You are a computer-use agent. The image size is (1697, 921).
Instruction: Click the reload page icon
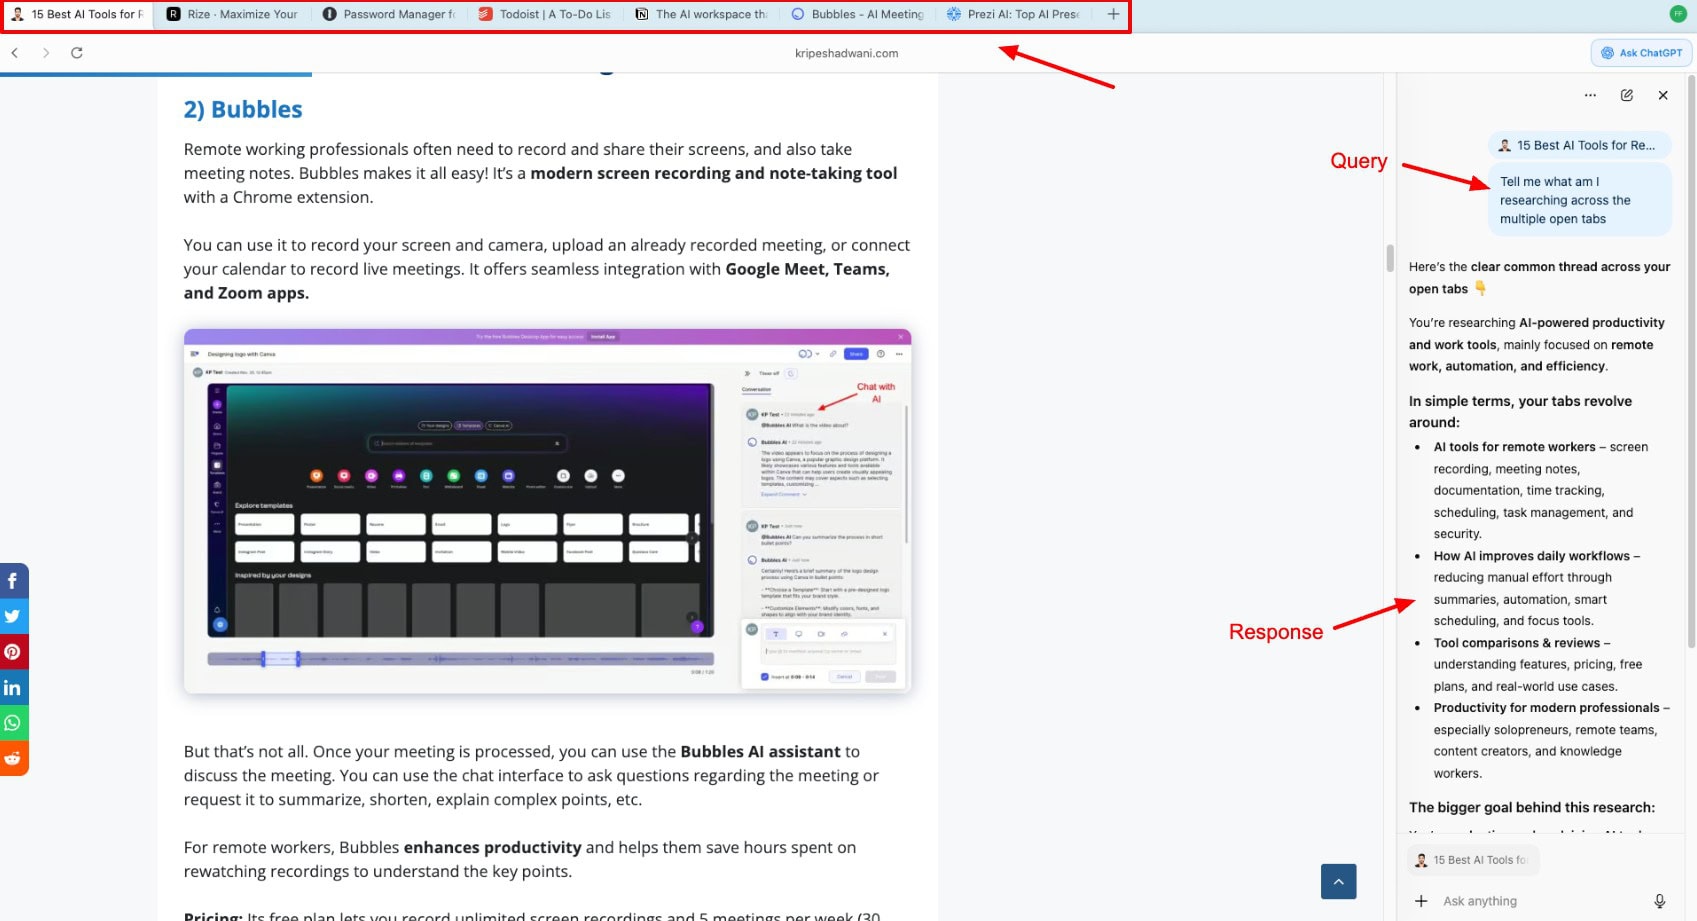[x=77, y=53]
